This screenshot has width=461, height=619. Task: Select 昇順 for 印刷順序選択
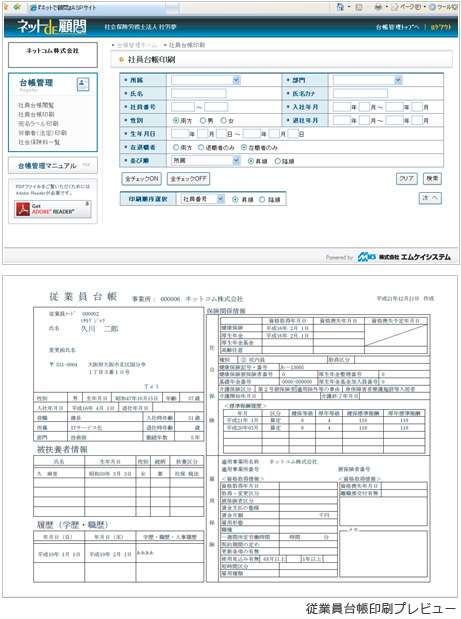coord(235,200)
